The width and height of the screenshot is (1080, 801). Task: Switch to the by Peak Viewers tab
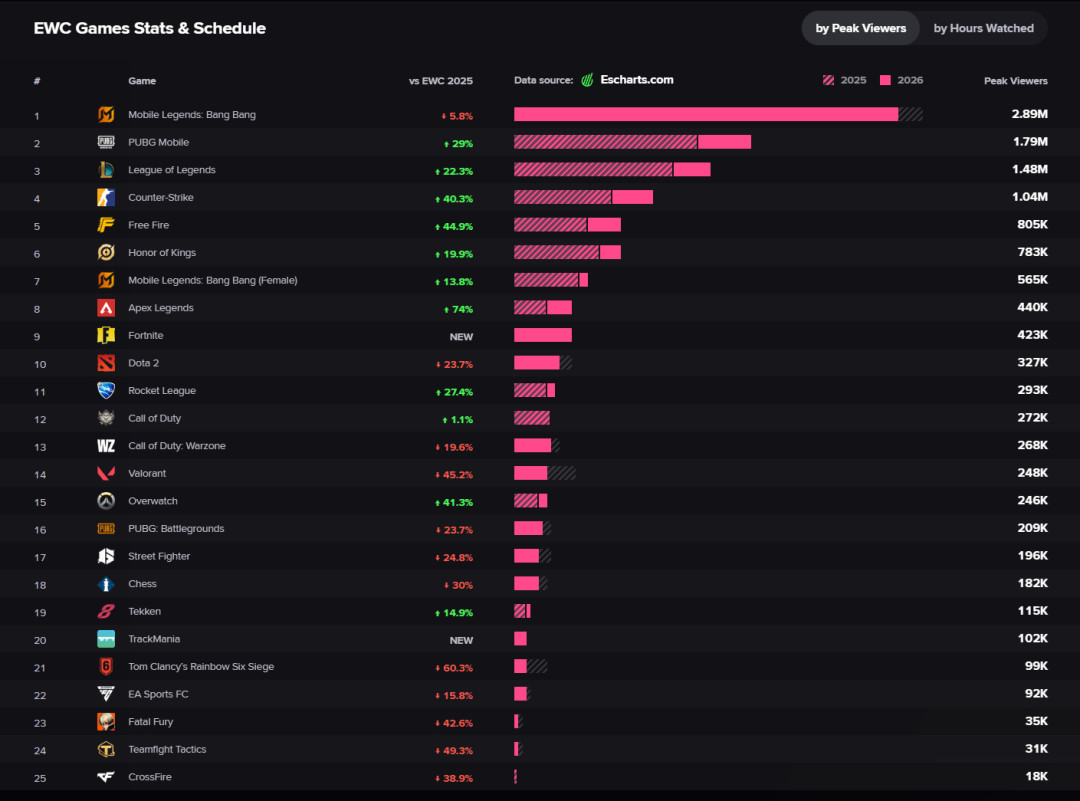tap(860, 28)
